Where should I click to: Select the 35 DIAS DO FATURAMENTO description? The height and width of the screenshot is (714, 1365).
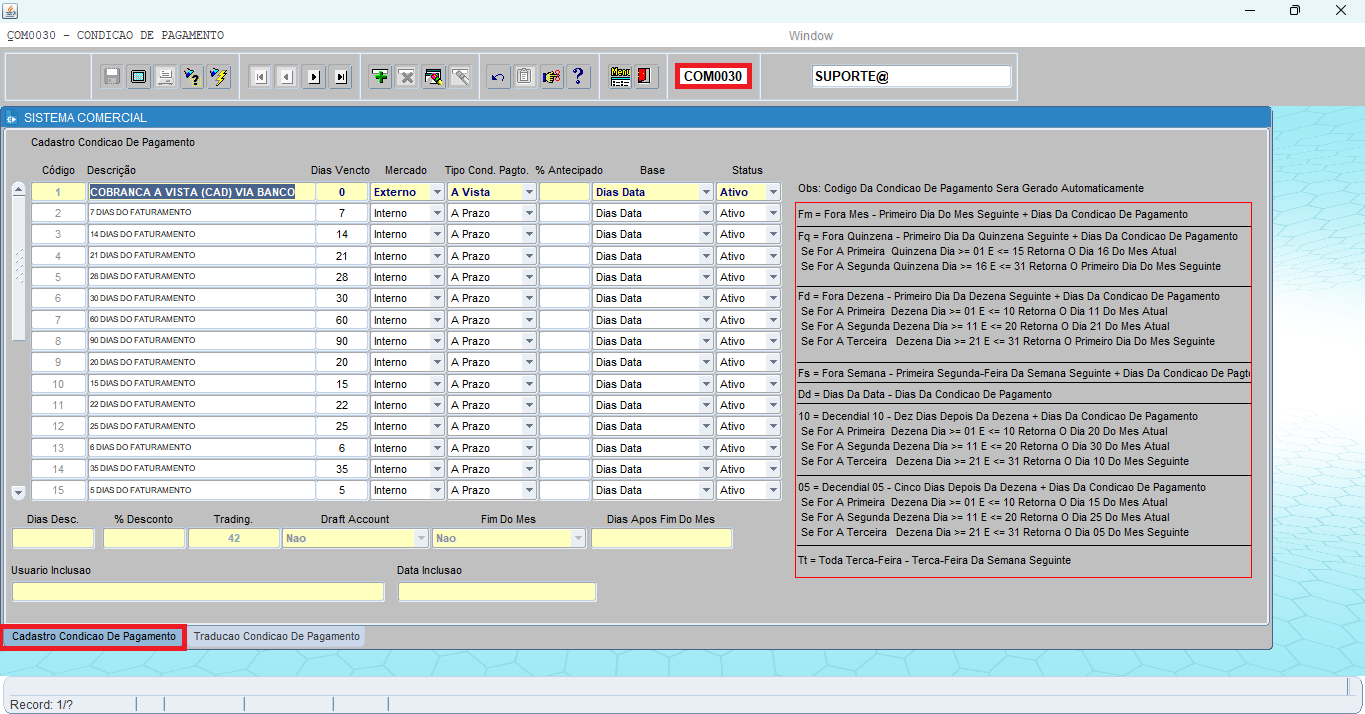point(201,469)
